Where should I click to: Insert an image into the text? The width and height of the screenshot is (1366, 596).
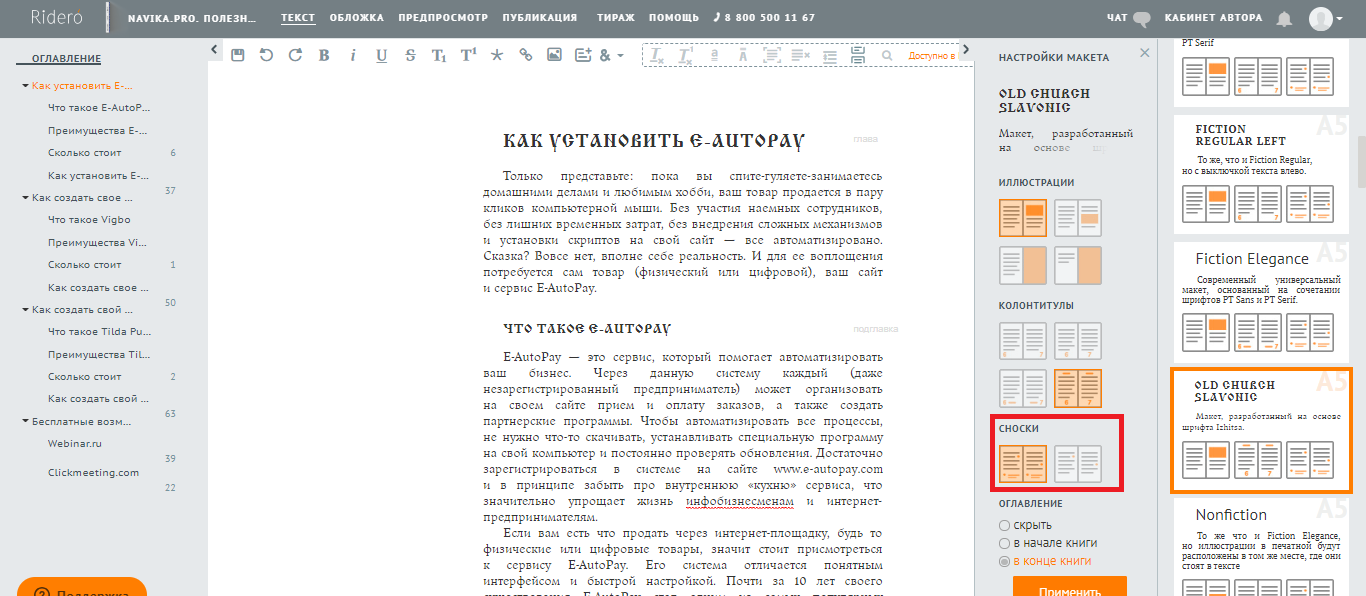coord(554,55)
